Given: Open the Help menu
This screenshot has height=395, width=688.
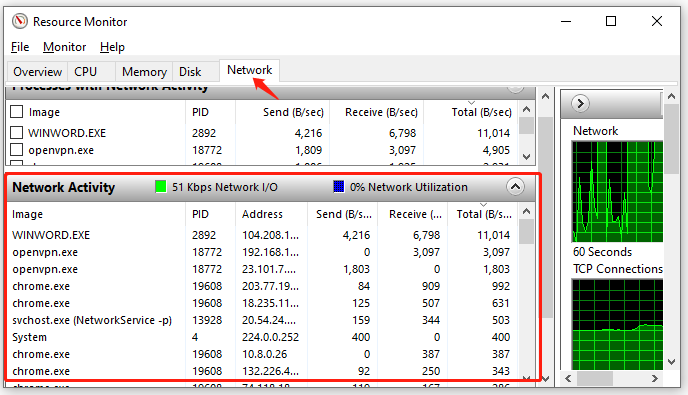Looking at the screenshot, I should coord(112,47).
